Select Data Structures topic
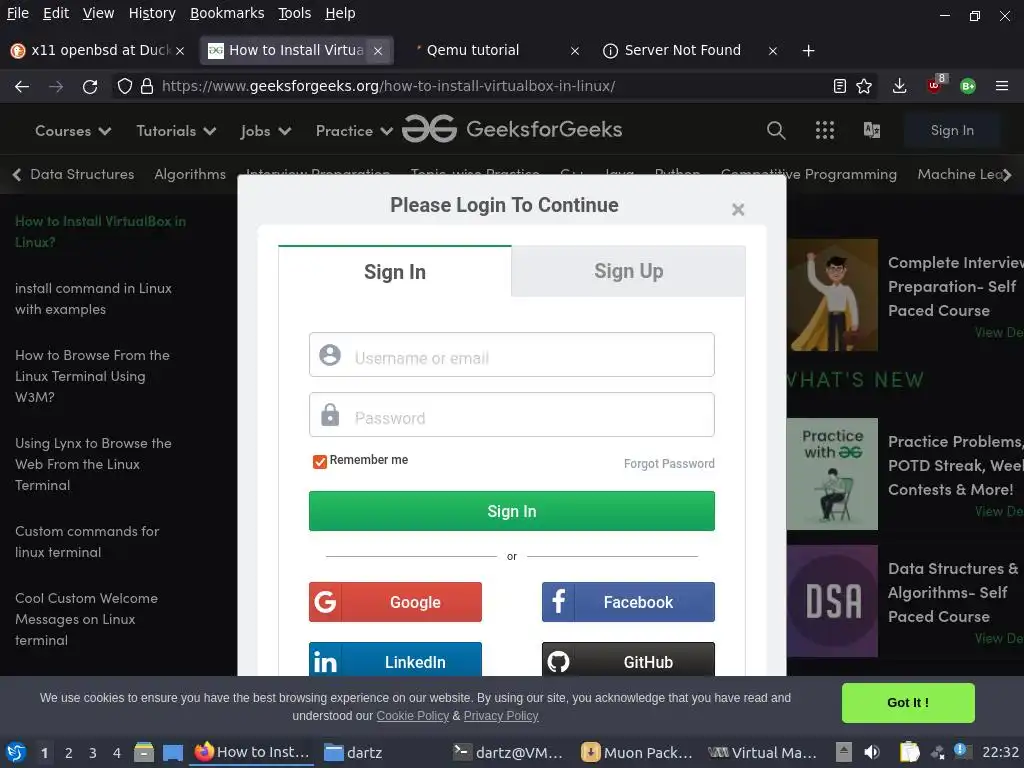This screenshot has height=768, width=1024. (82, 174)
